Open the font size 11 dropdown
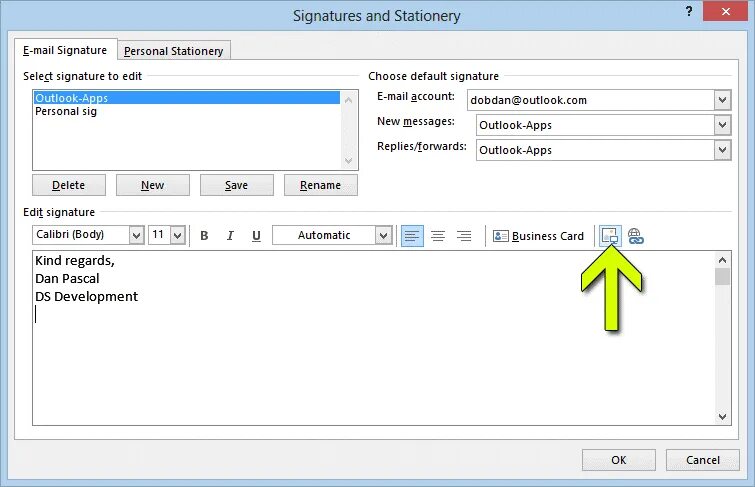The width and height of the screenshot is (755, 487). click(178, 236)
